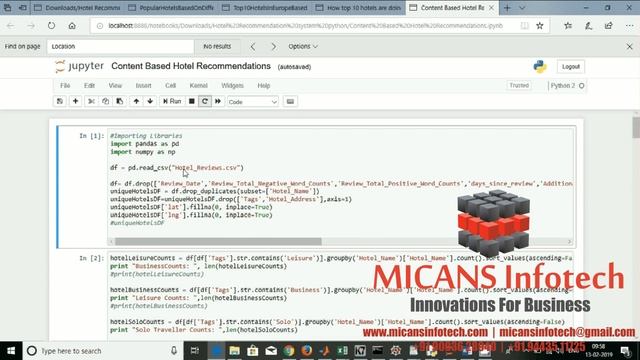Select cell In [2] code area

340,297
